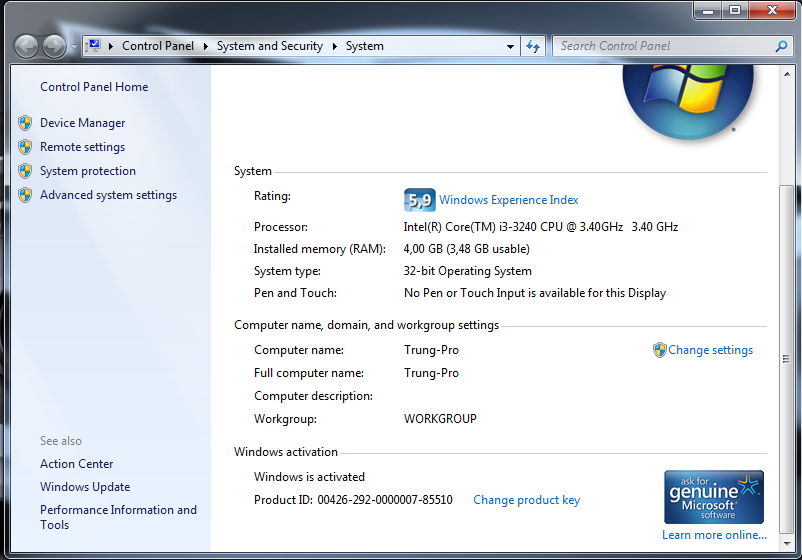This screenshot has height=560, width=802.
Task: Click the computer icon in the address bar
Action: pos(94,46)
